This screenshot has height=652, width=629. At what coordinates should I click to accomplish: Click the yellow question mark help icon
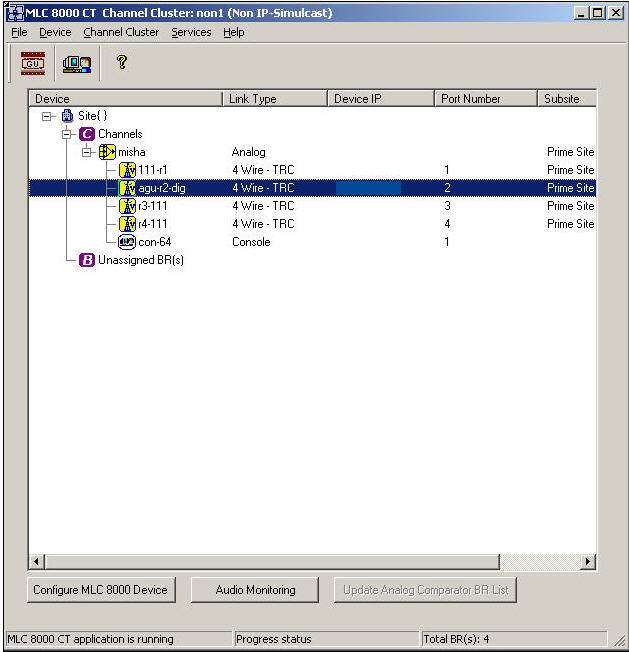tap(122, 63)
